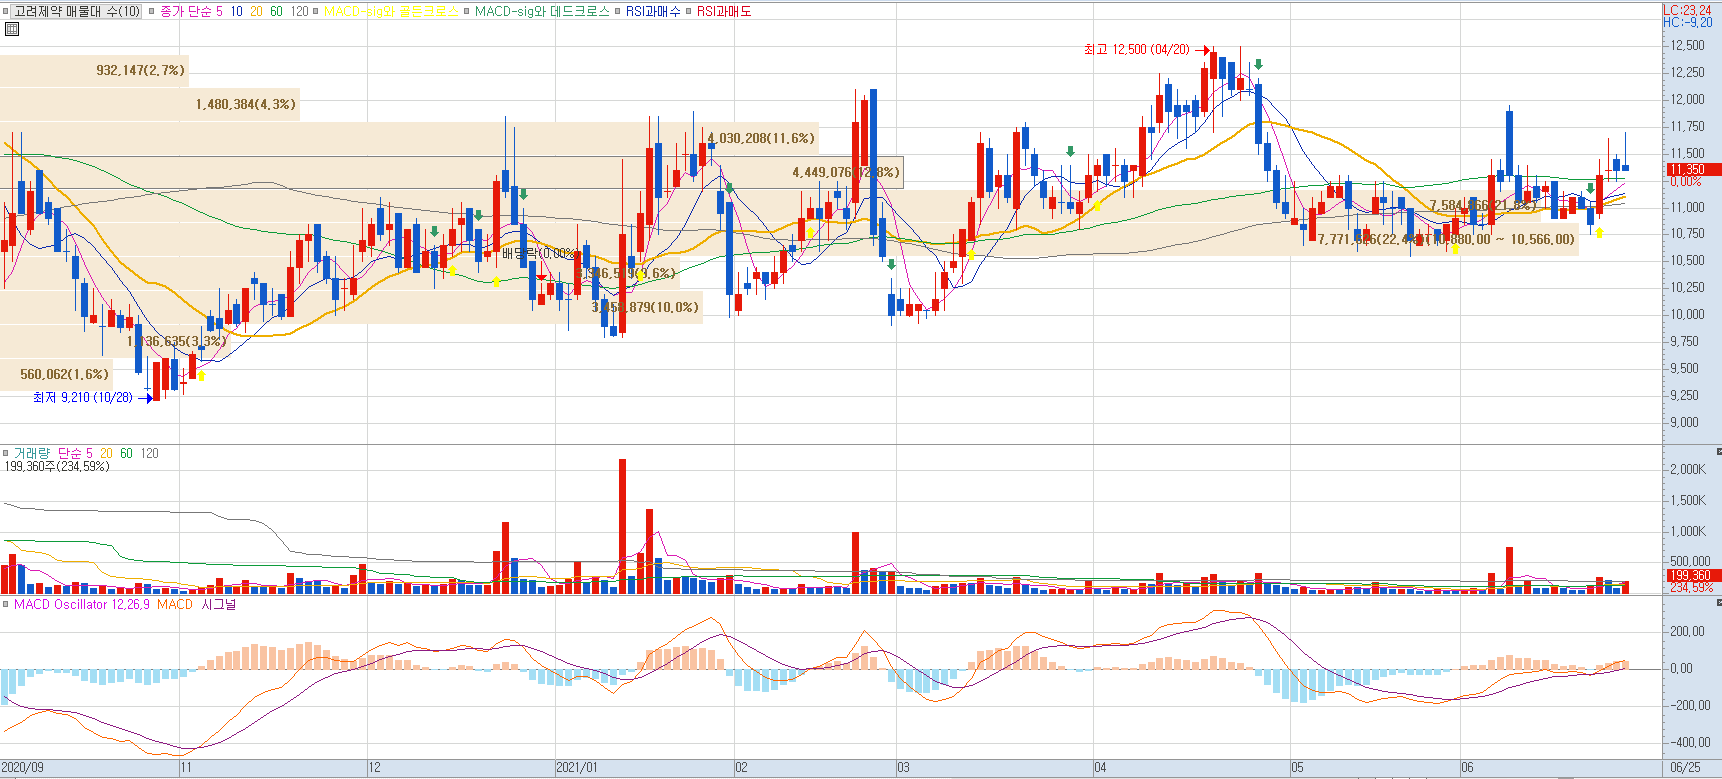Image resolution: width=1722 pixels, height=779 pixels.
Task: Select the 2021/01 date axis label
Action: coord(577,768)
